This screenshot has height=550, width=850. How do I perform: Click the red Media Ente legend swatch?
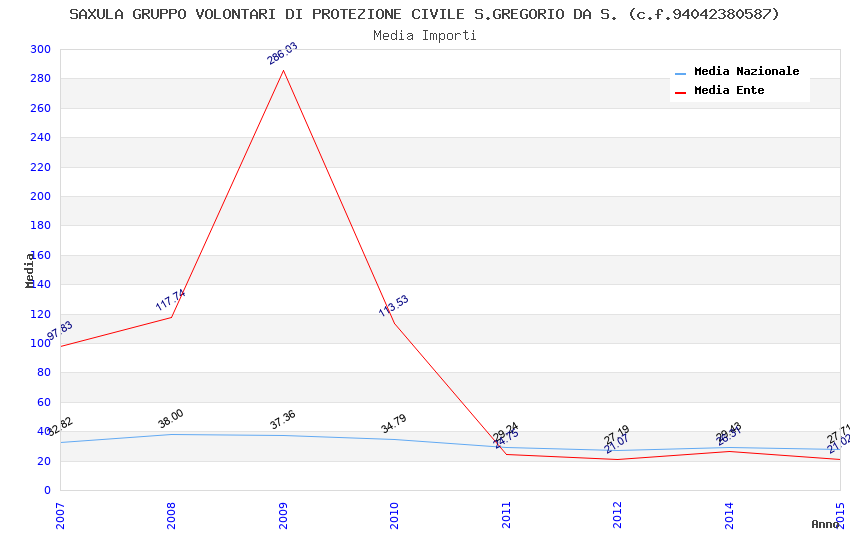point(680,93)
